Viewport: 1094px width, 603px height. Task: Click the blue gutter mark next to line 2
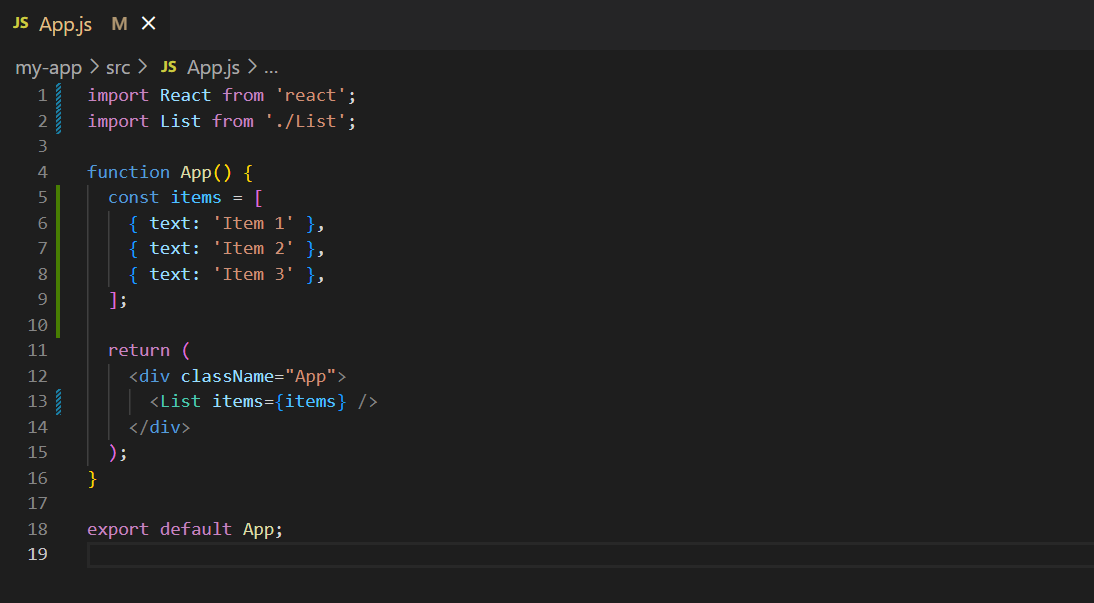tap(60, 120)
